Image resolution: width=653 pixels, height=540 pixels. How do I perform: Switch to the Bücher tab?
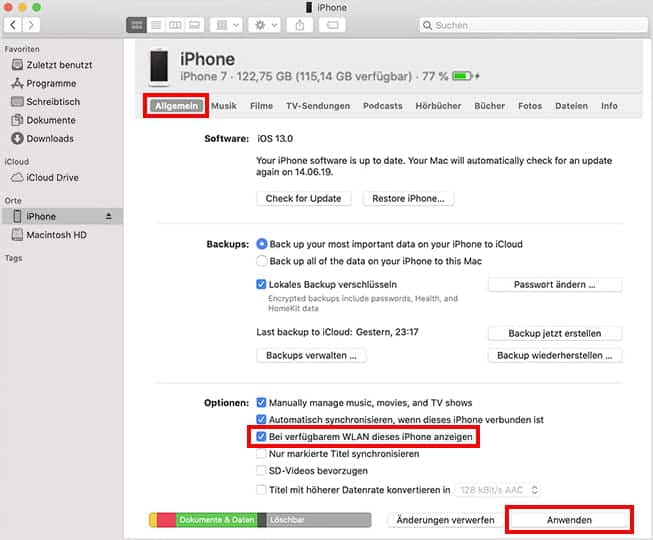(490, 106)
